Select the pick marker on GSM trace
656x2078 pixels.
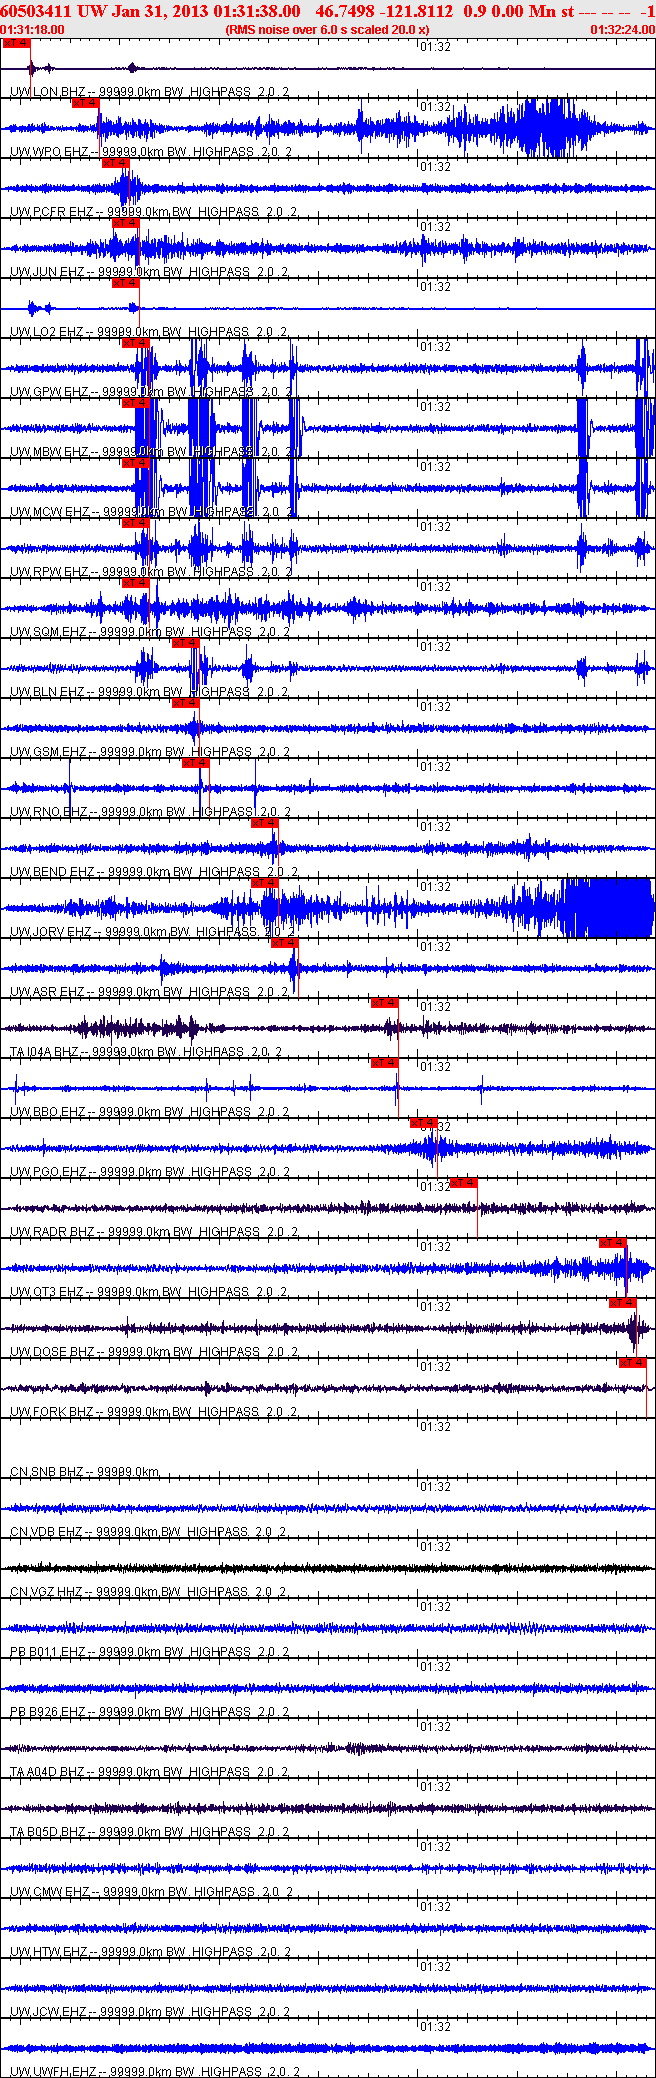pyautogui.click(x=186, y=703)
